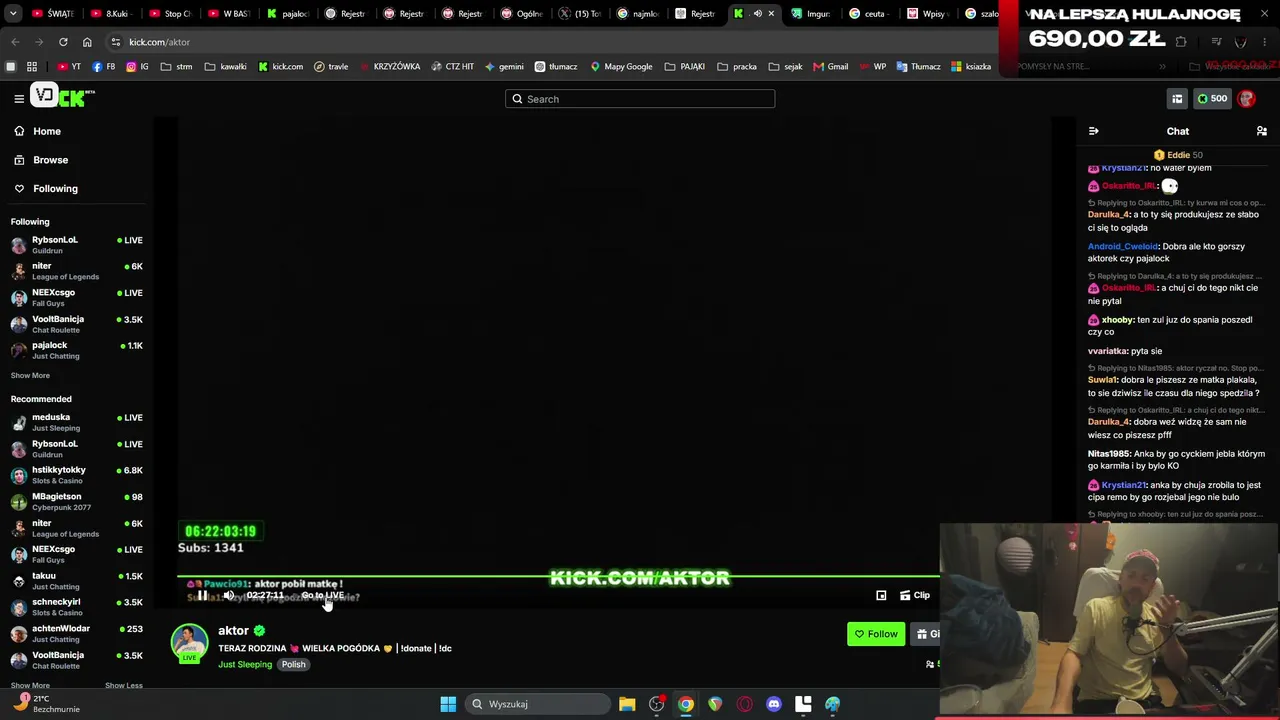Open the user profile avatar menu
This screenshot has height=720, width=1280.
coord(1246,99)
